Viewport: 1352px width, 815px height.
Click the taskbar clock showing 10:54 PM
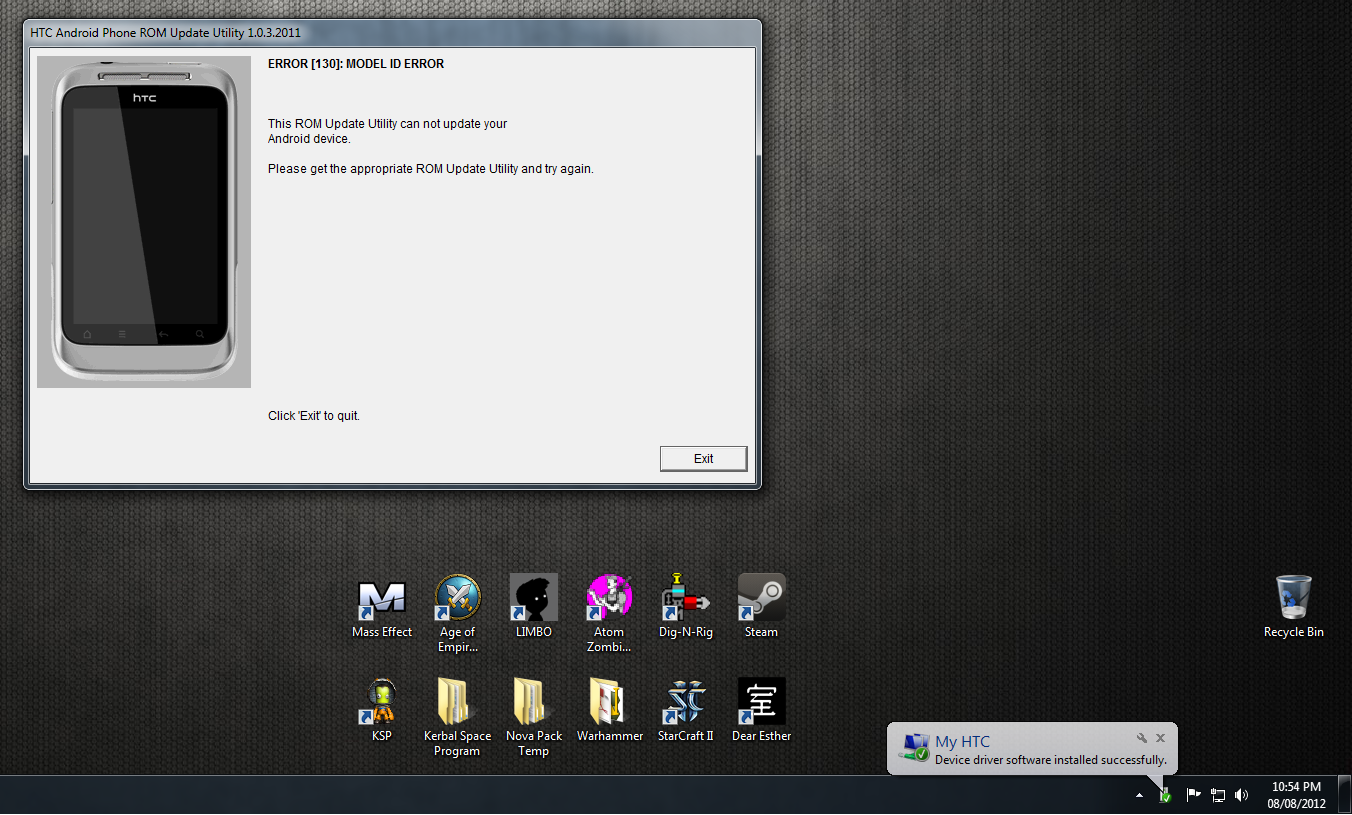[x=1296, y=795]
